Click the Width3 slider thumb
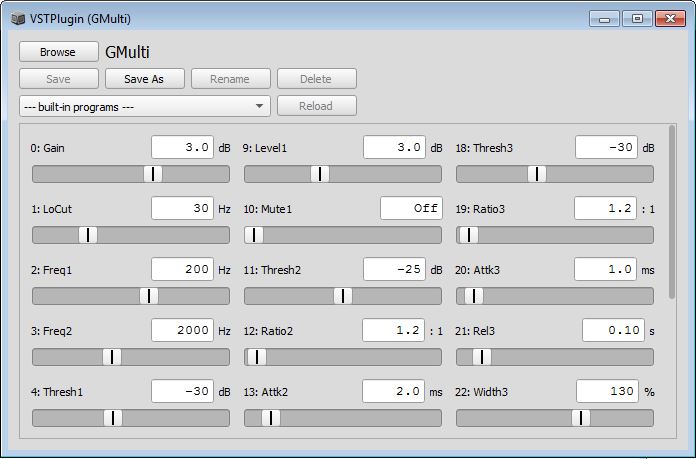The image size is (696, 459). [x=581, y=418]
